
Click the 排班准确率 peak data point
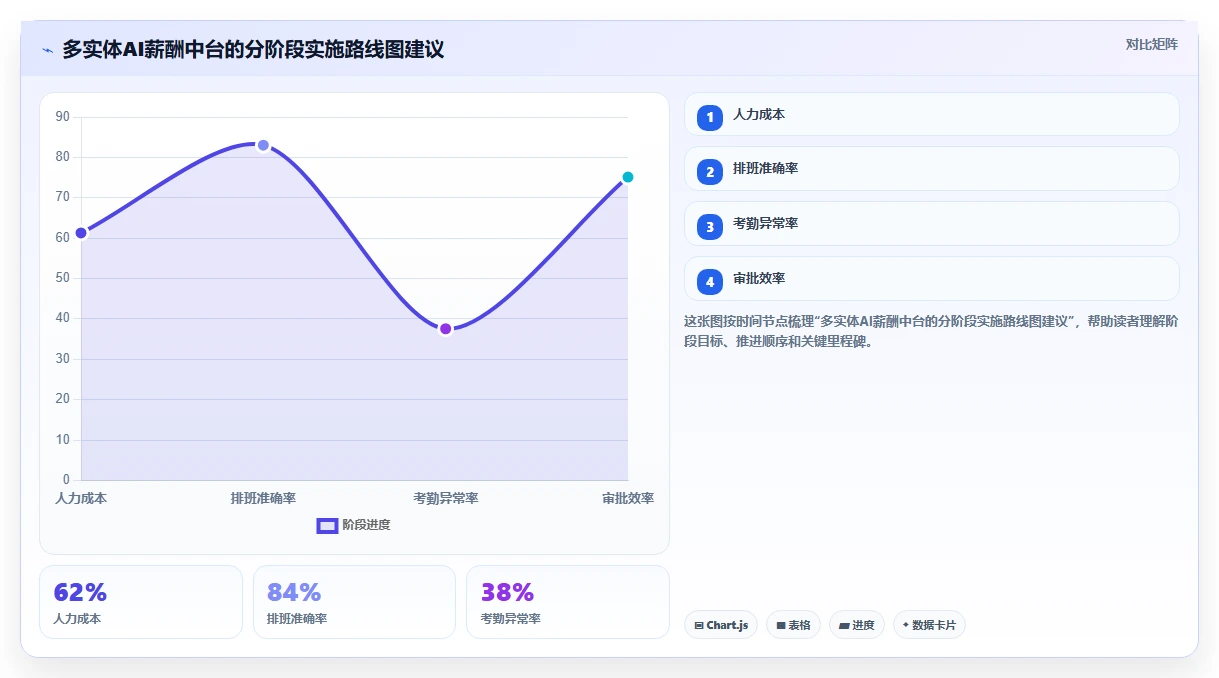263,145
